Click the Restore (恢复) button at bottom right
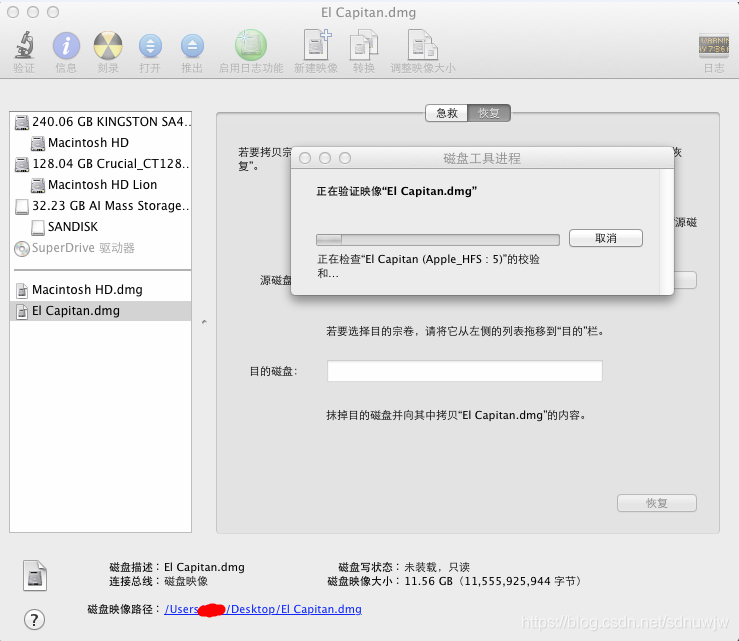Screen dimensions: 739x641 [x=657, y=503]
